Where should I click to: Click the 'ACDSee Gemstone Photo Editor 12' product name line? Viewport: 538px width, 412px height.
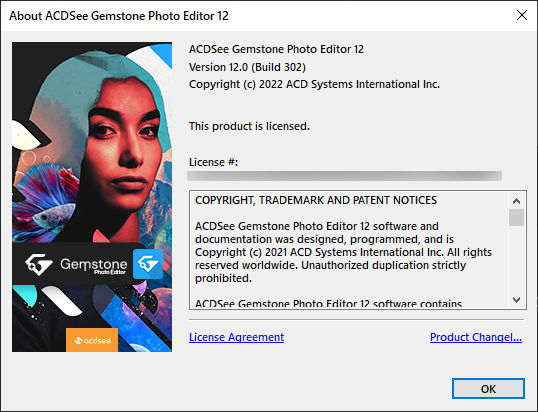click(x=276, y=49)
